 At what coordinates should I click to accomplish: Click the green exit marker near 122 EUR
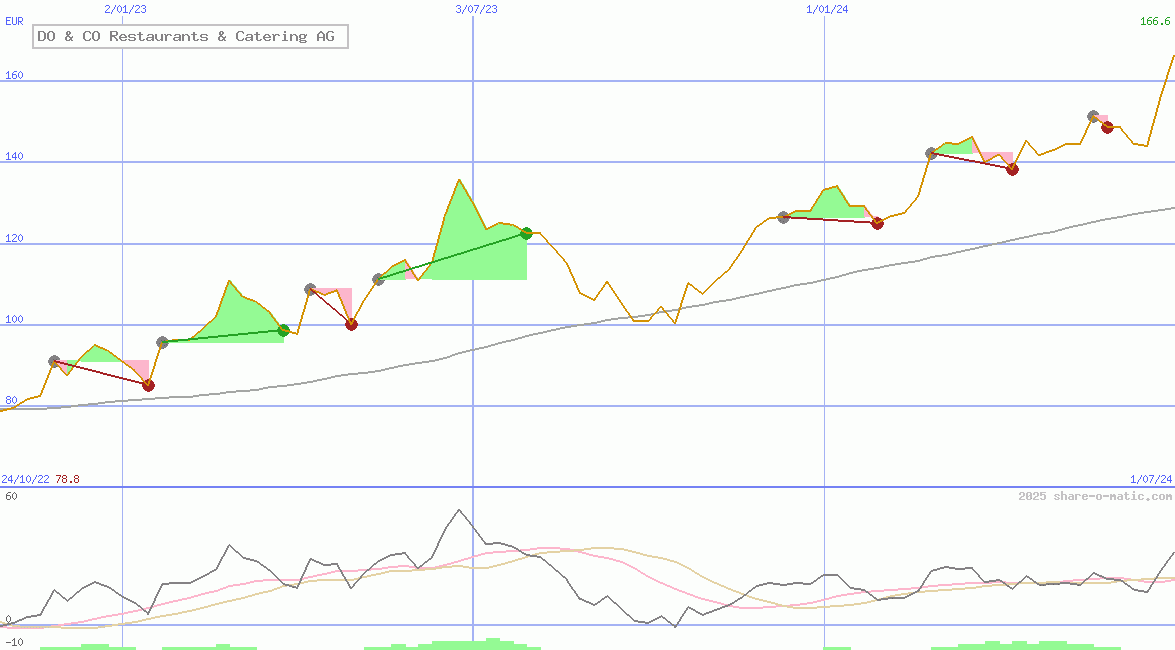[x=526, y=234]
